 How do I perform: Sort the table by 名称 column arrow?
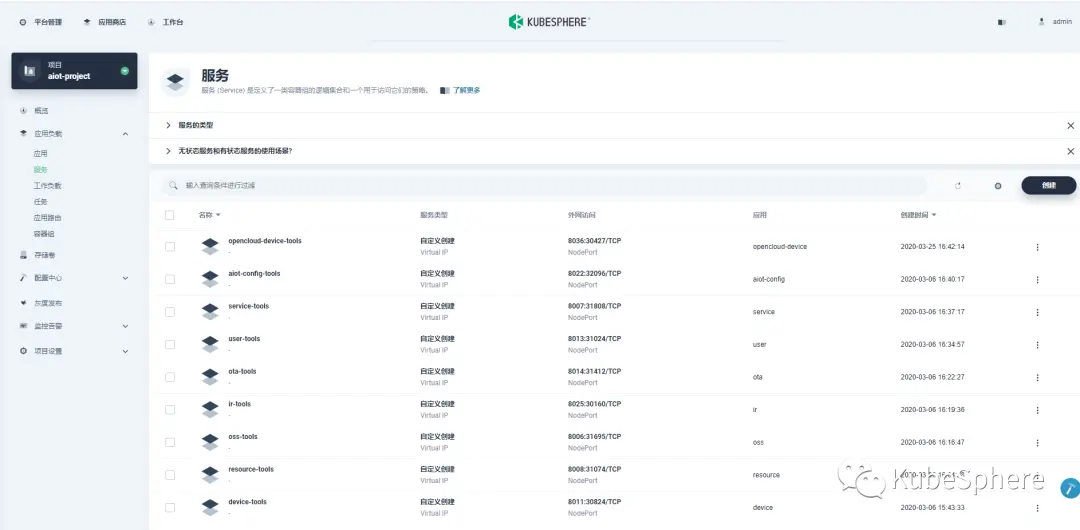pyautogui.click(x=218, y=215)
